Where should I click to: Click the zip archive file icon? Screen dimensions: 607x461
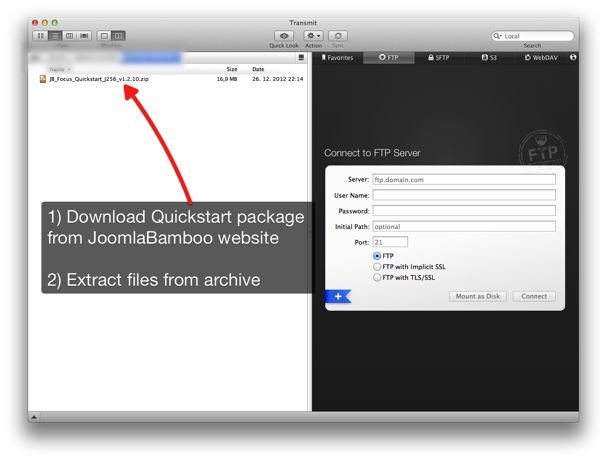(x=43, y=79)
